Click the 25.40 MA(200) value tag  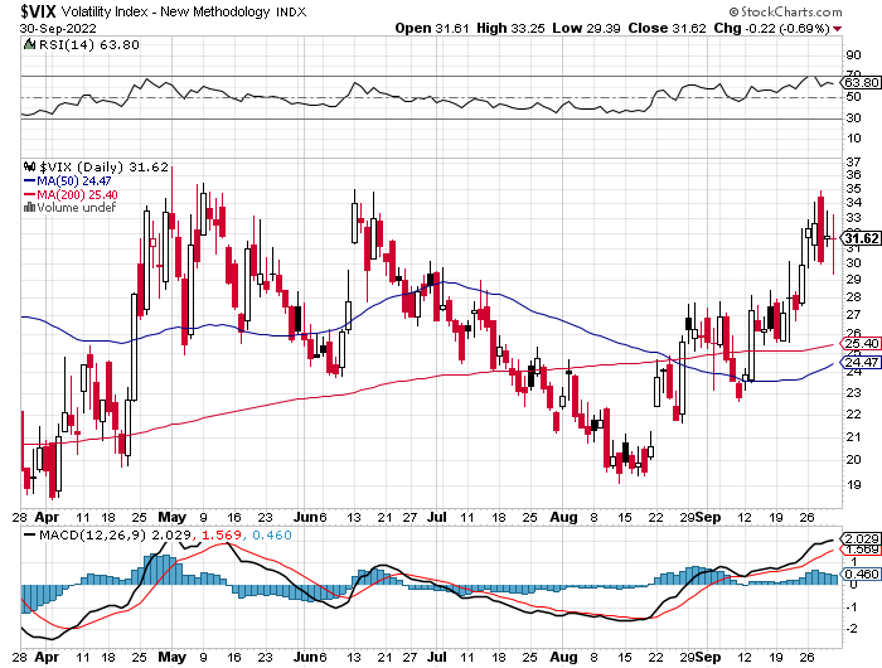(860, 343)
